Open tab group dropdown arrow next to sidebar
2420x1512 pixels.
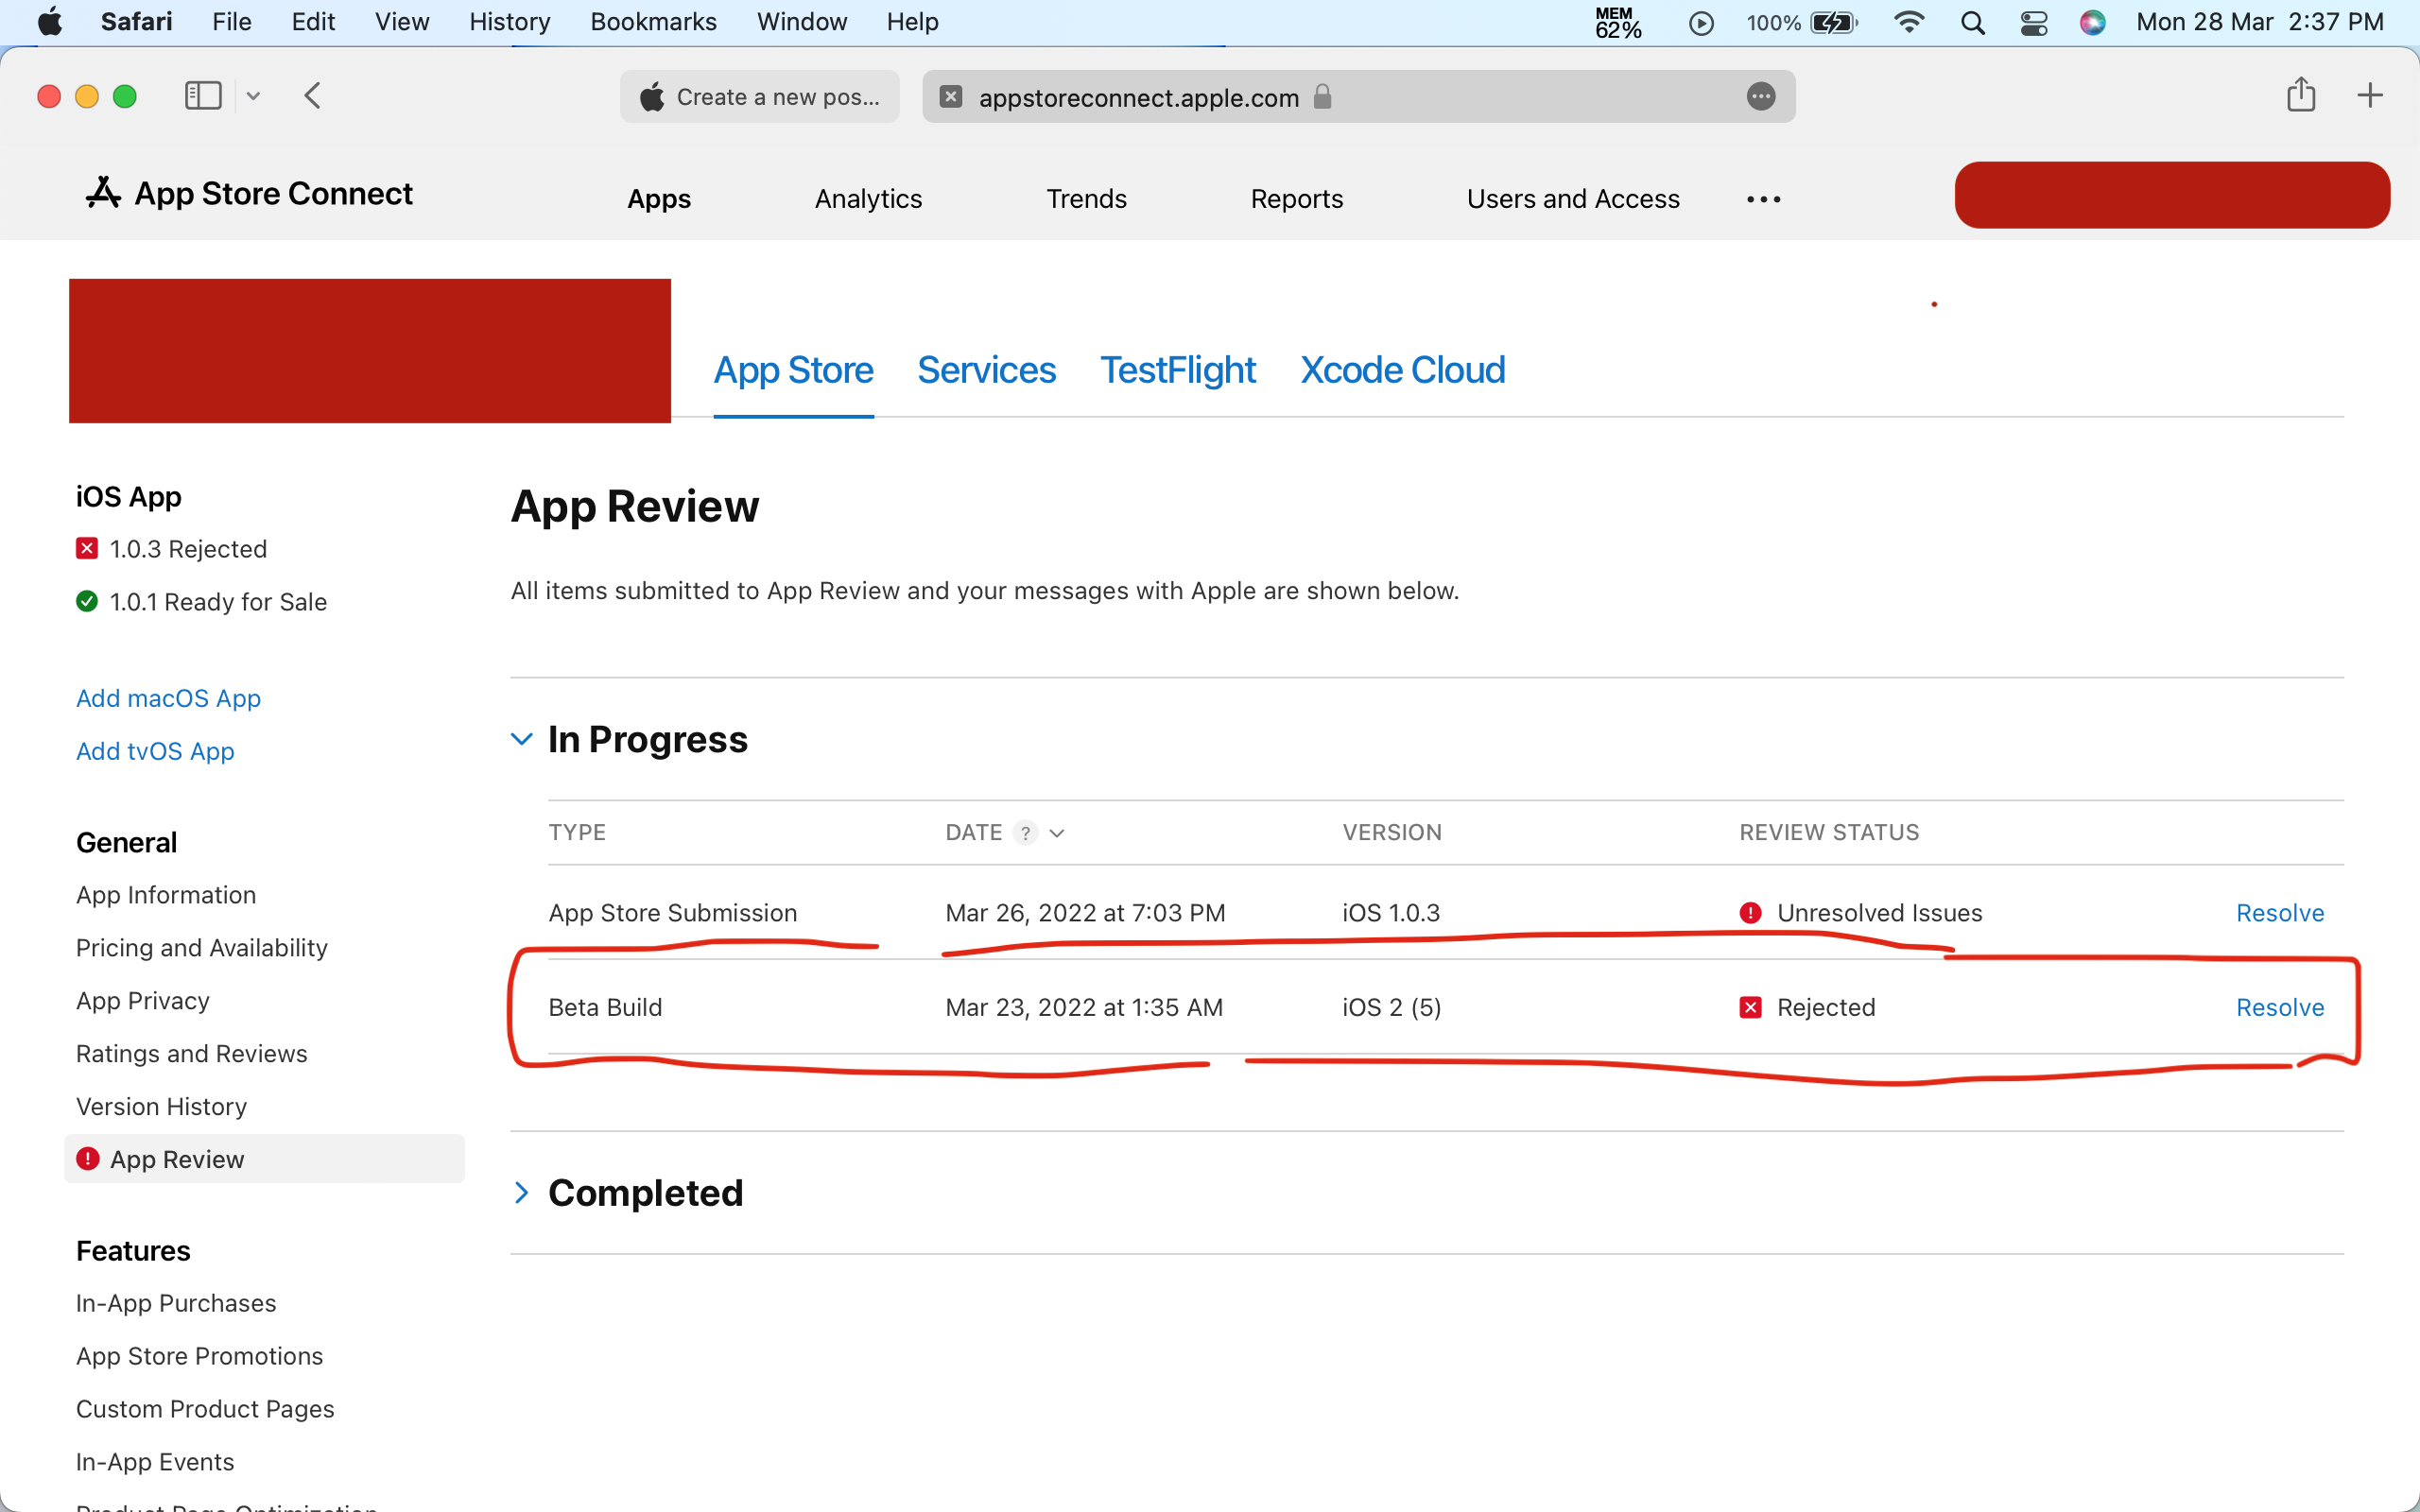click(x=253, y=96)
